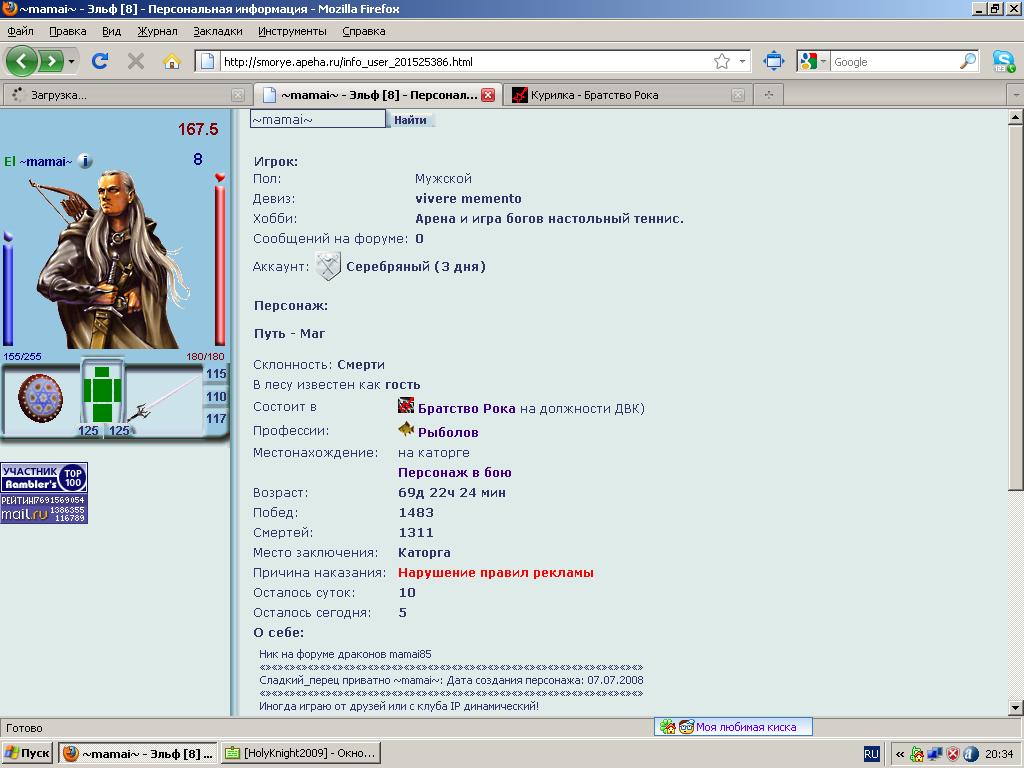Open the Братство Рока clan link

[466, 409]
